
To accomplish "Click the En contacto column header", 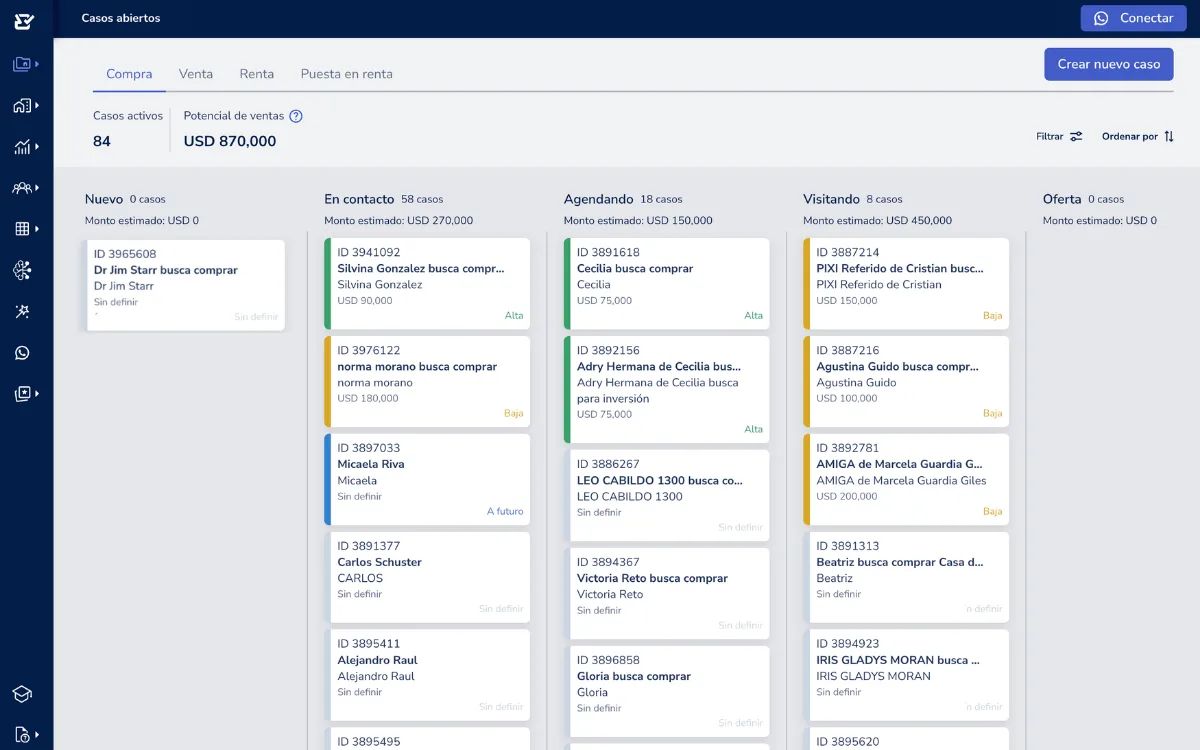I will [359, 199].
